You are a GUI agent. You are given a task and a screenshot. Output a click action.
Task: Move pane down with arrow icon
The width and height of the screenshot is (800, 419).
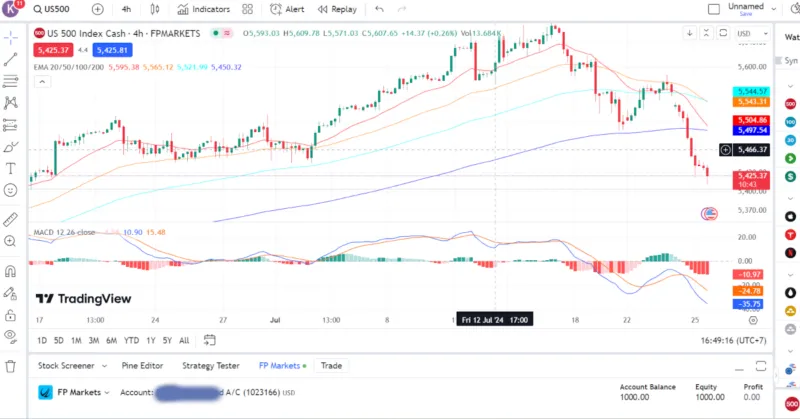(x=689, y=33)
